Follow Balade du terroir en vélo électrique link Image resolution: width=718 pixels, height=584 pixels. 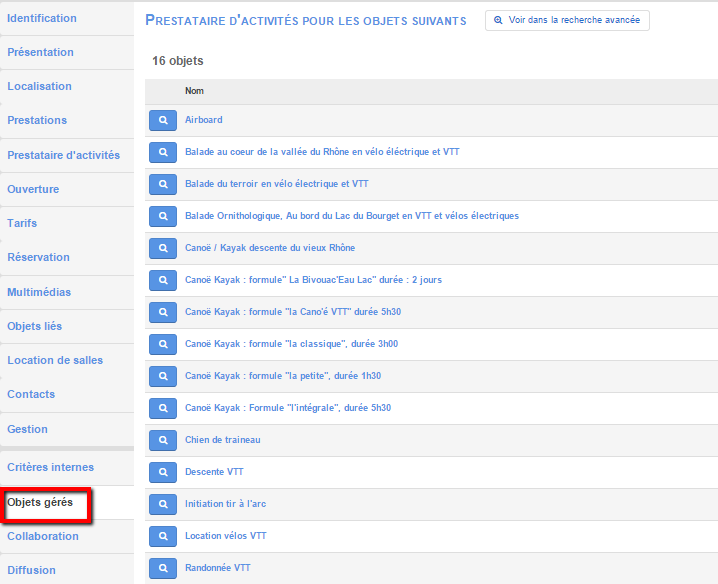click(x=277, y=184)
